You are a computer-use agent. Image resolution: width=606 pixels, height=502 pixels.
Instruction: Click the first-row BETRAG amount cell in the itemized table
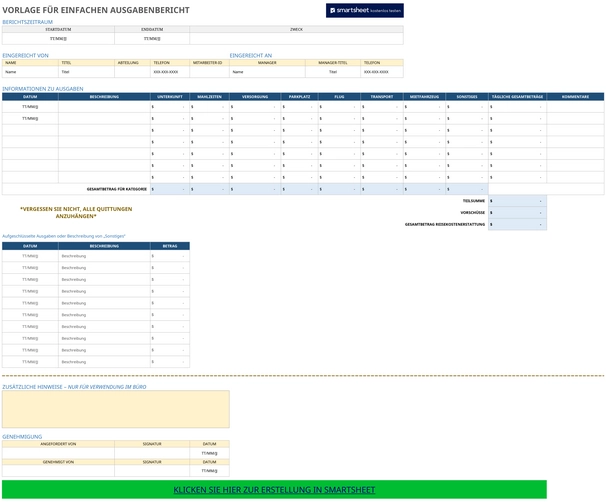pos(170,256)
